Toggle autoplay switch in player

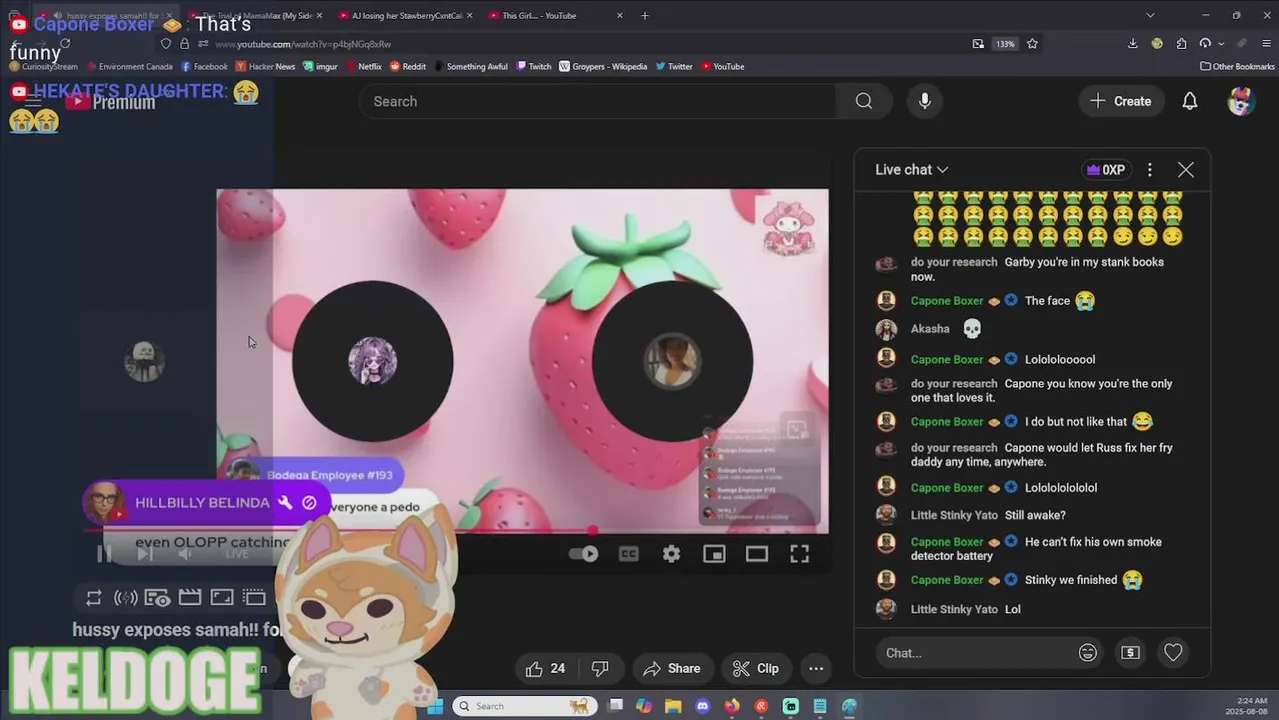pyautogui.click(x=583, y=554)
